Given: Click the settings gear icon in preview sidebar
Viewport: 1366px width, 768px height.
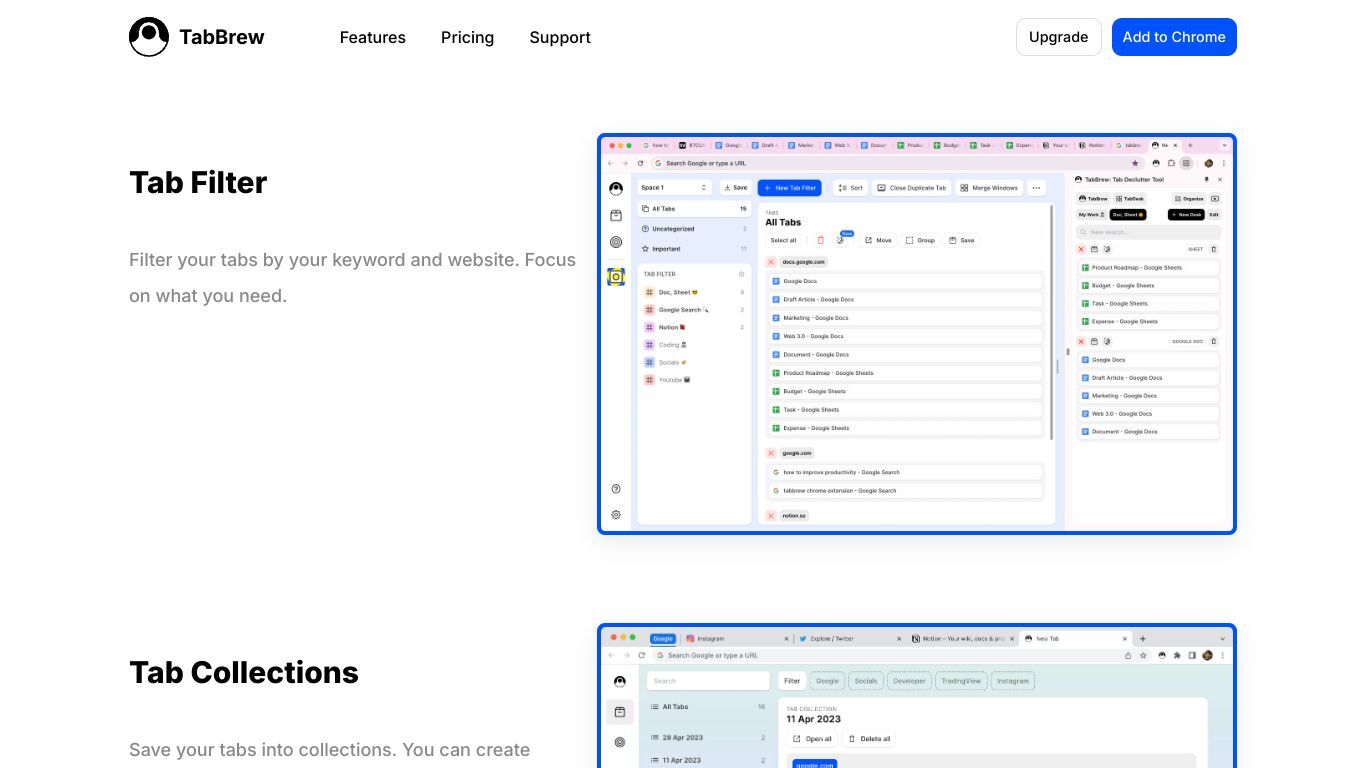Looking at the screenshot, I should click(616, 515).
